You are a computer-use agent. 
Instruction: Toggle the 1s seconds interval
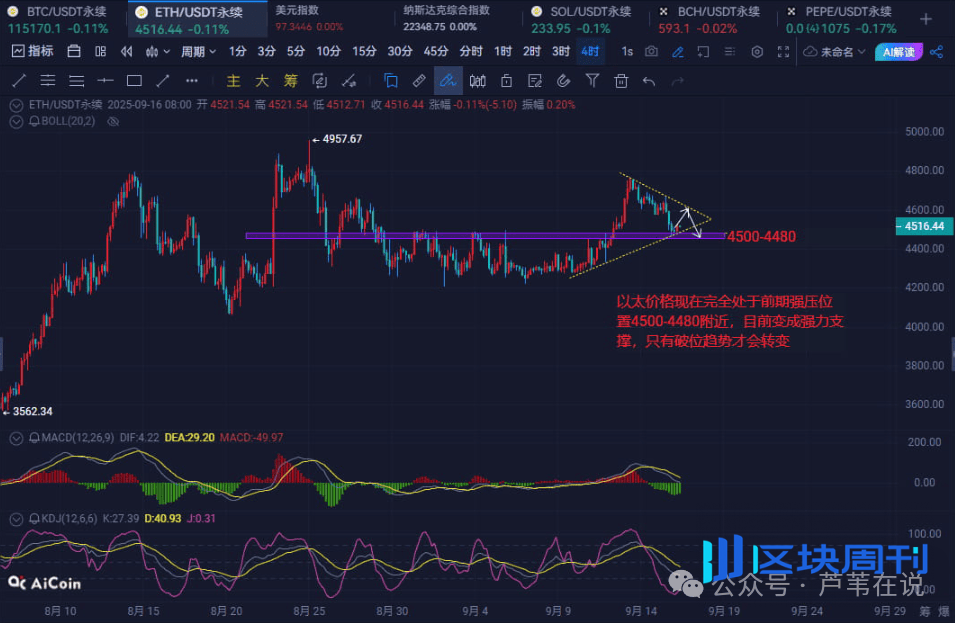pos(627,52)
